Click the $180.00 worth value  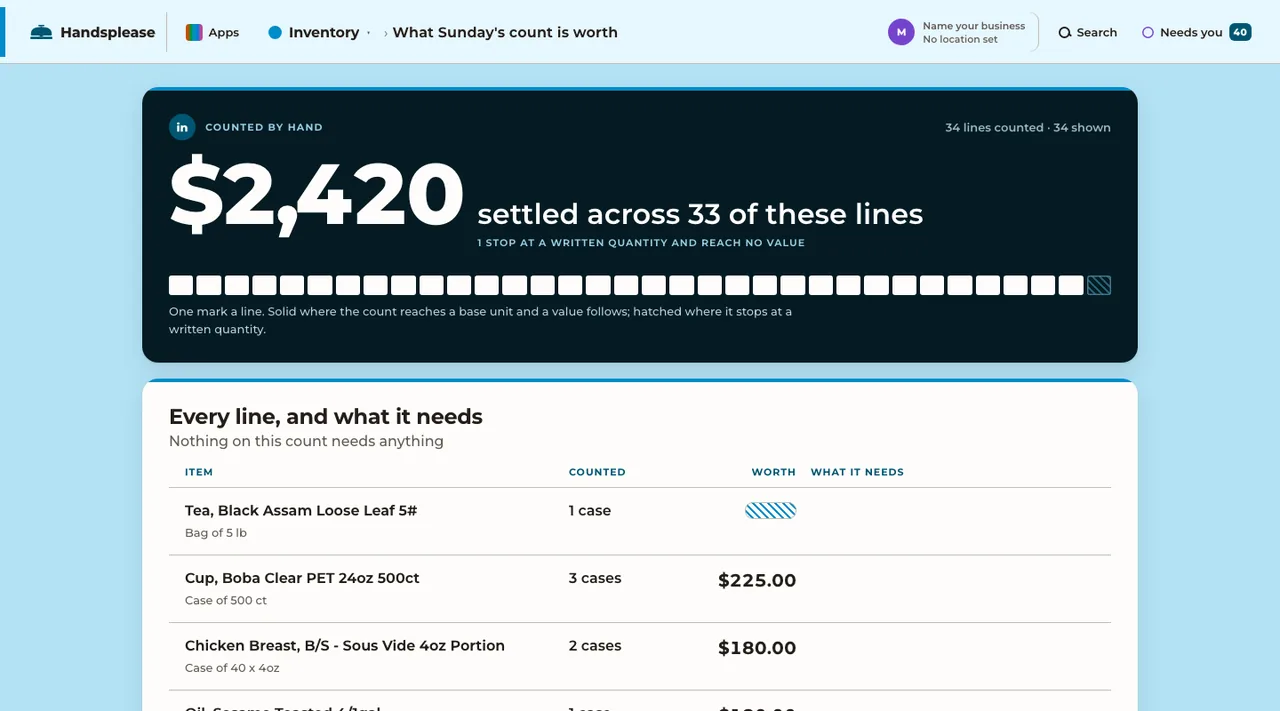[x=757, y=648]
